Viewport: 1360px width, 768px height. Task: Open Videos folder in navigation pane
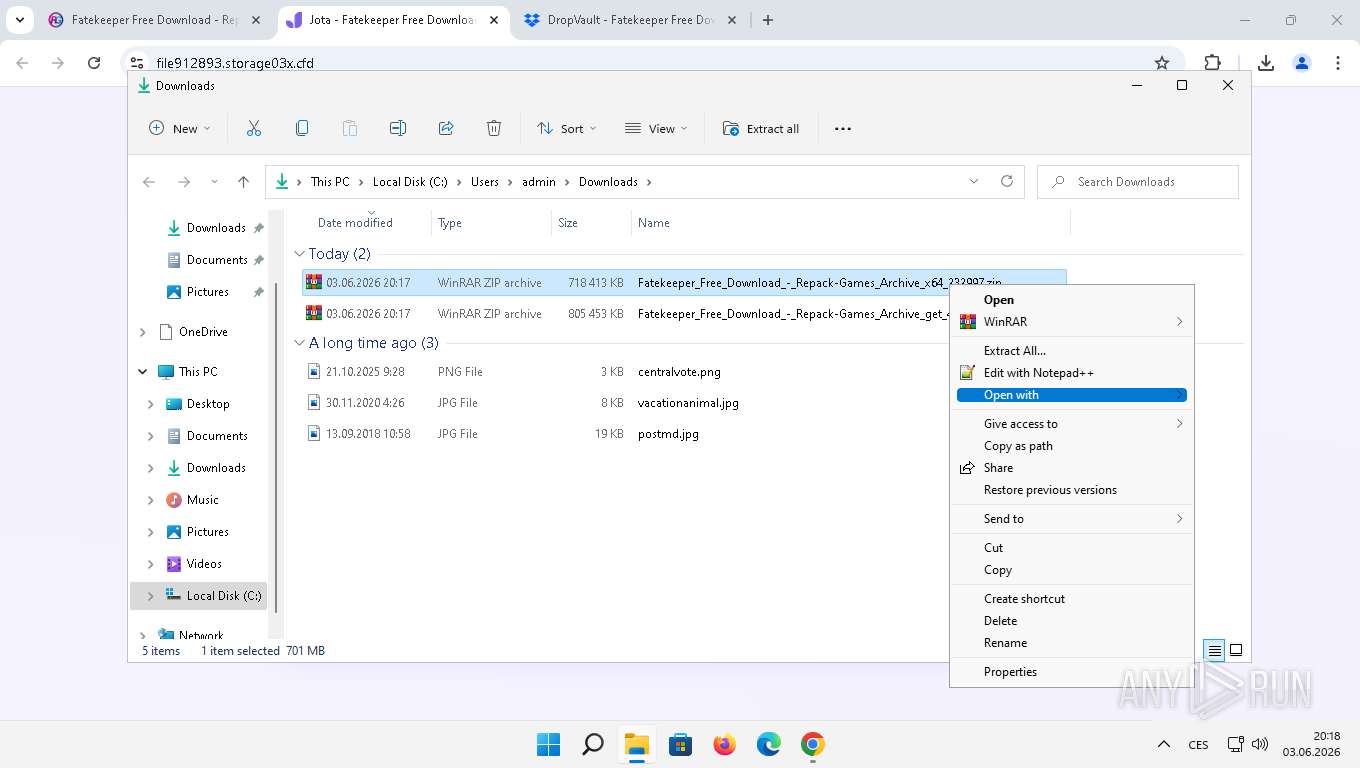(x=204, y=564)
